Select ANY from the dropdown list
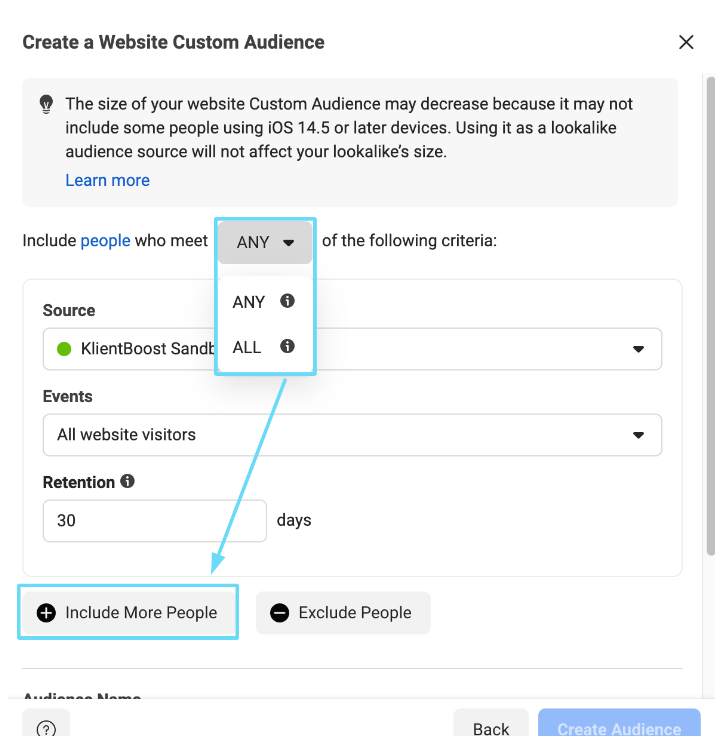 tap(249, 302)
